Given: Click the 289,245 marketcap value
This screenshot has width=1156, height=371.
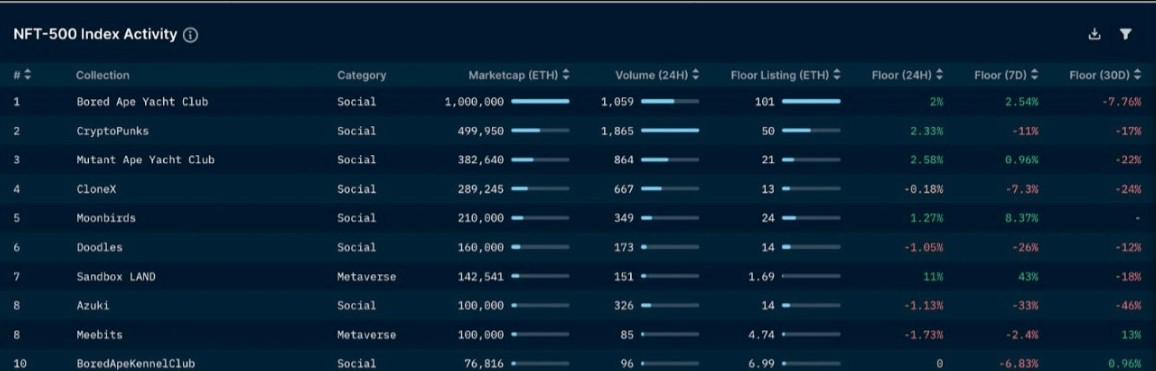Looking at the screenshot, I should pos(481,189).
